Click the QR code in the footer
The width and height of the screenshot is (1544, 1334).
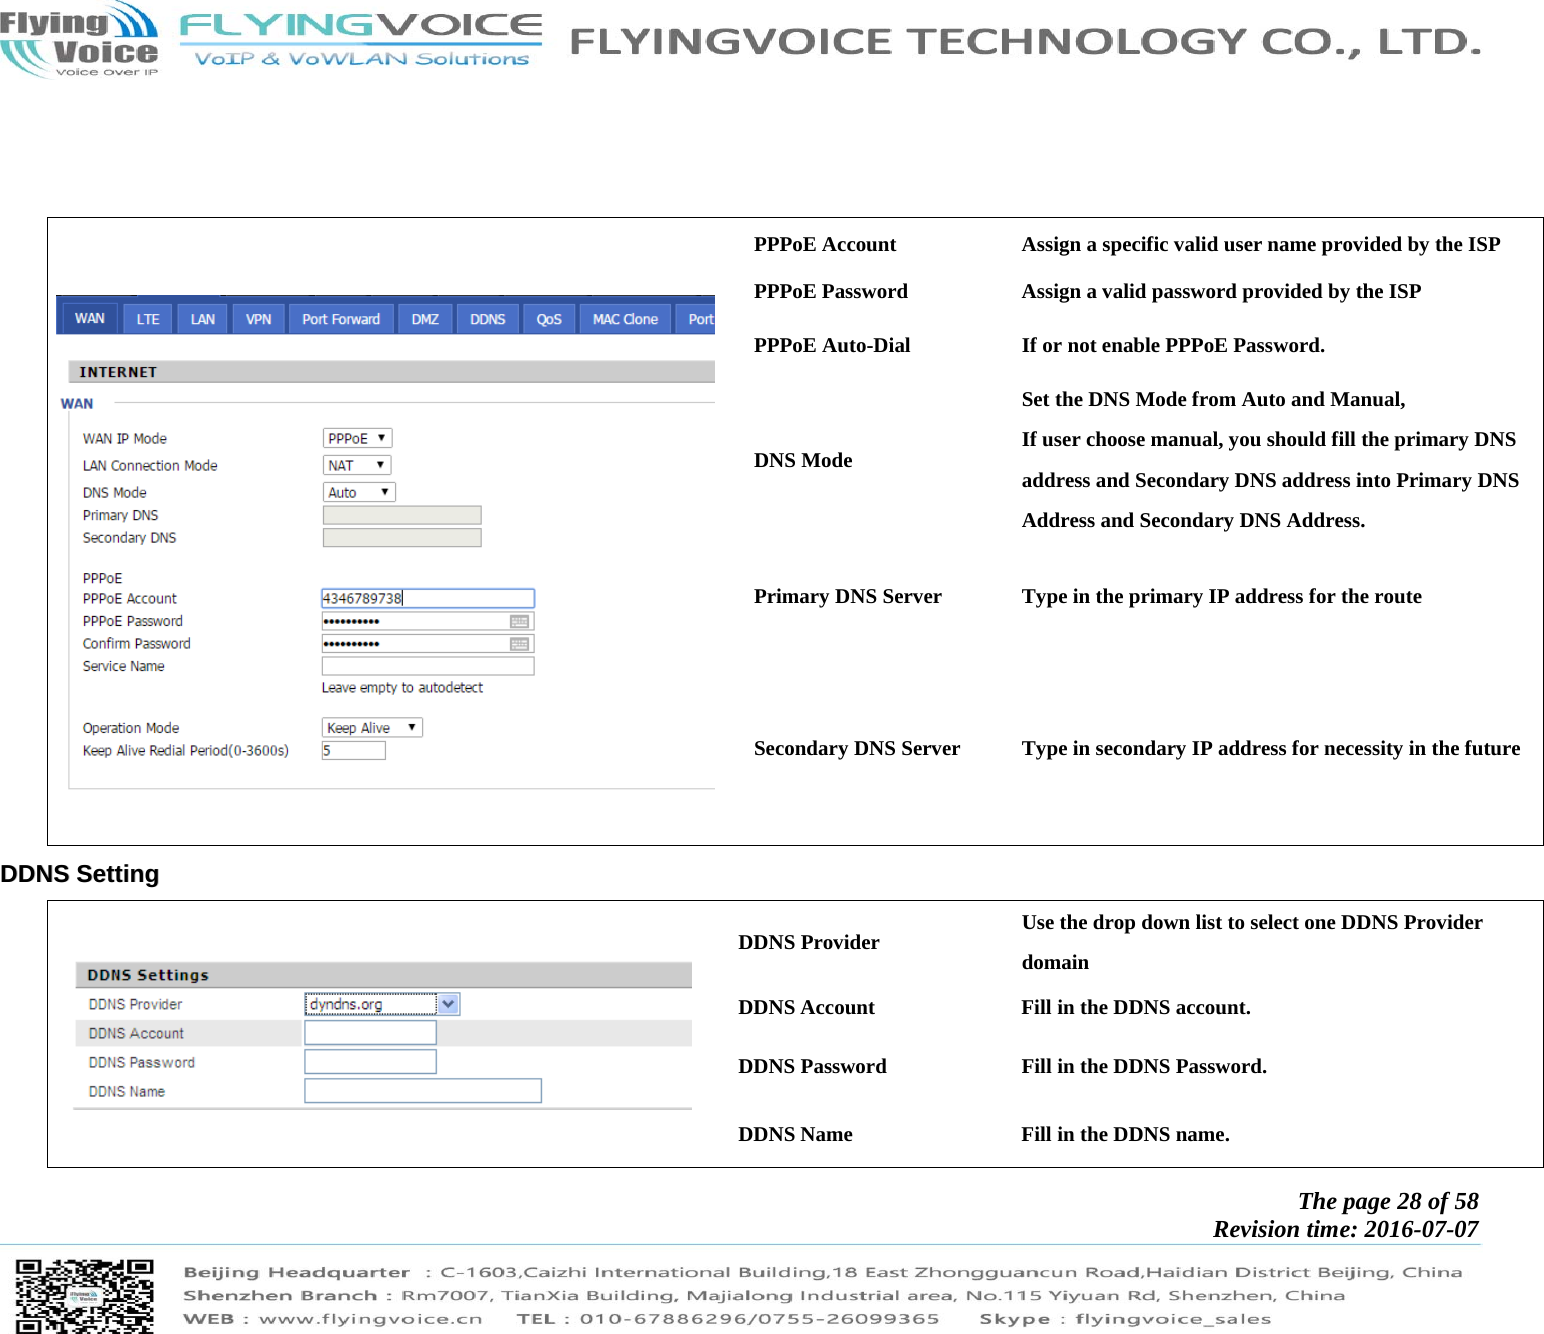click(85, 1296)
